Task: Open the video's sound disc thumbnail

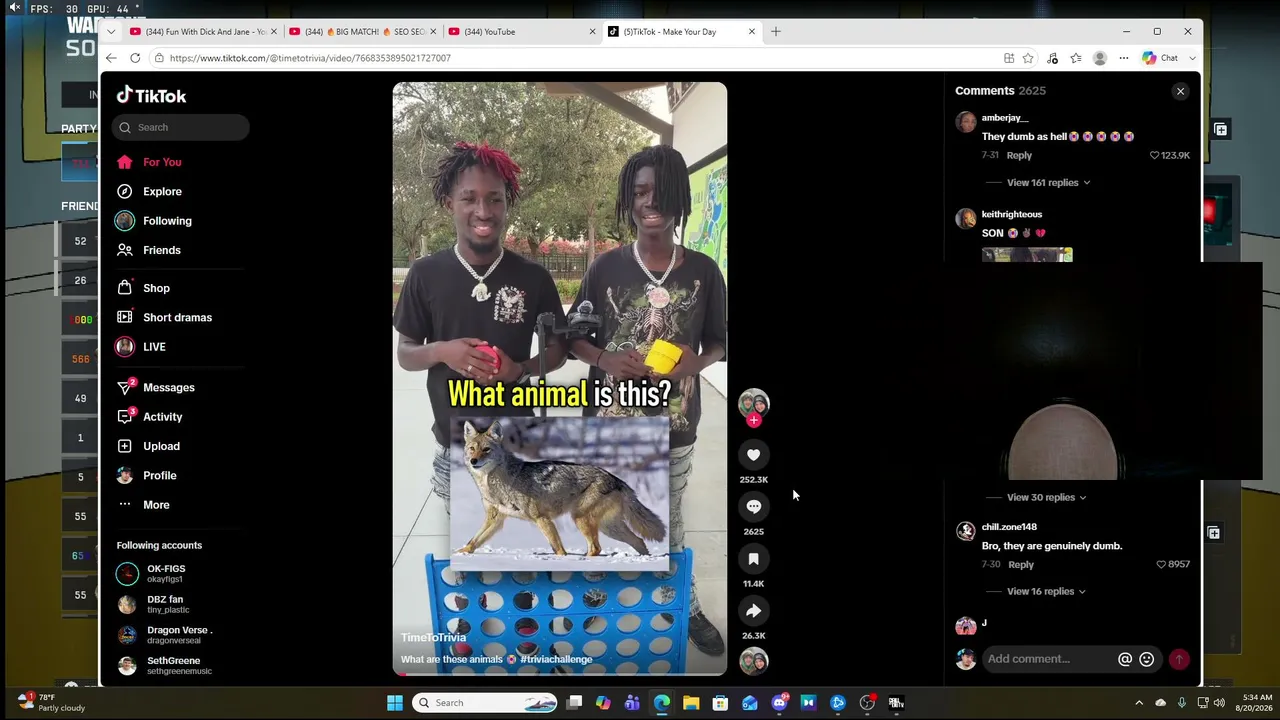Action: [x=753, y=661]
